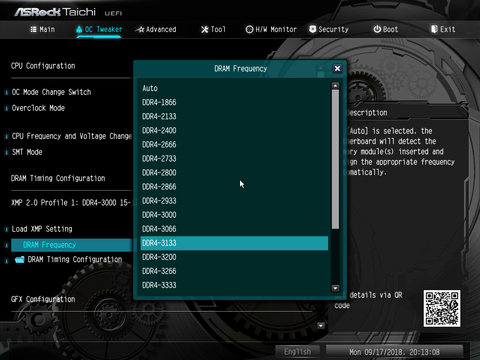Select DDR4-1866 frequency
Image resolution: width=480 pixels, height=360 pixels.
point(234,102)
